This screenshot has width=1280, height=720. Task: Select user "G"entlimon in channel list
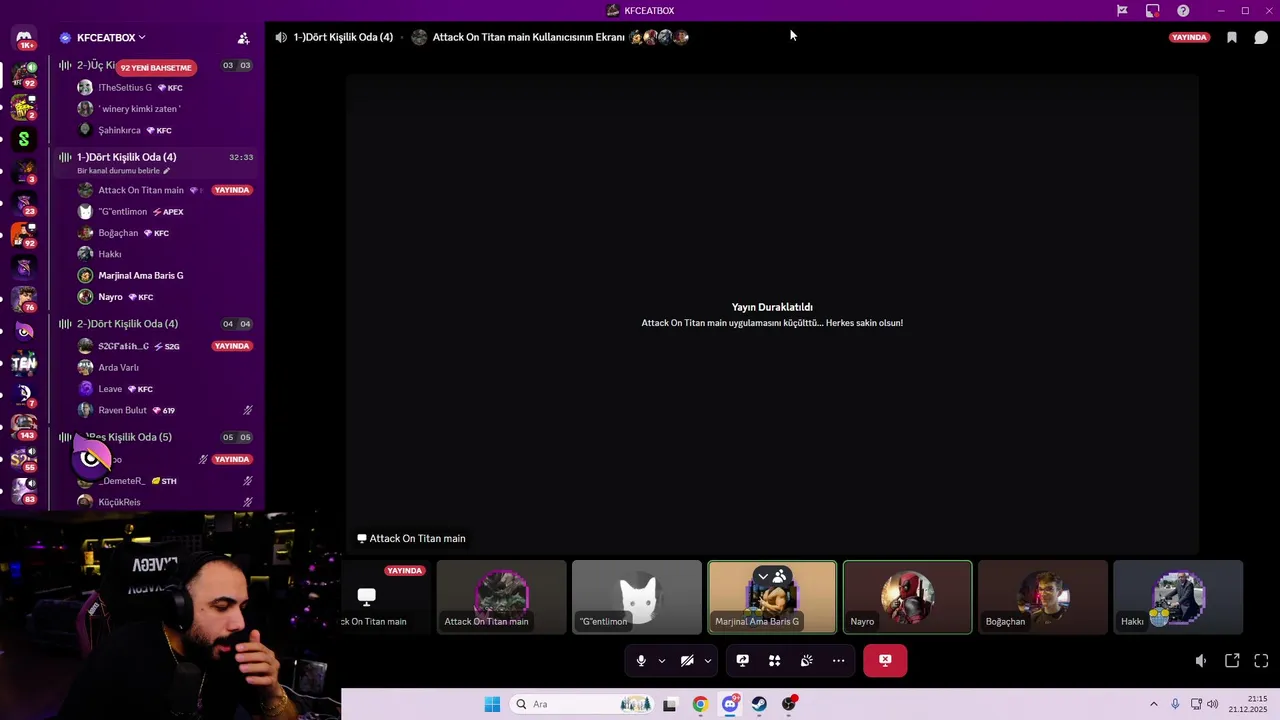coord(123,212)
